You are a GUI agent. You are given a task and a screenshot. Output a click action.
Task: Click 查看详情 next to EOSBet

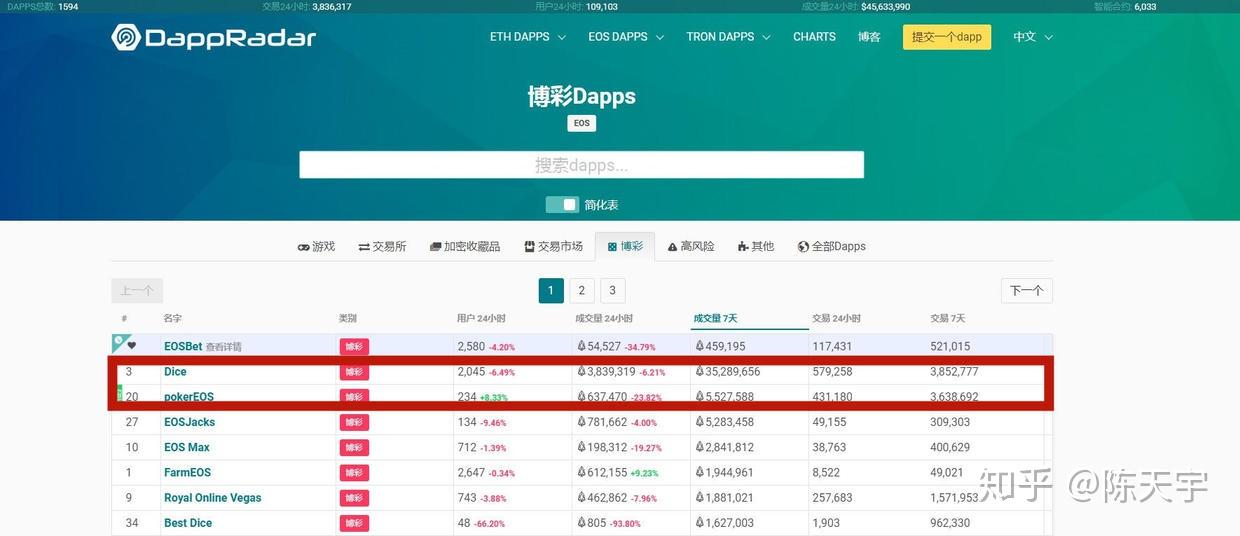pos(224,347)
